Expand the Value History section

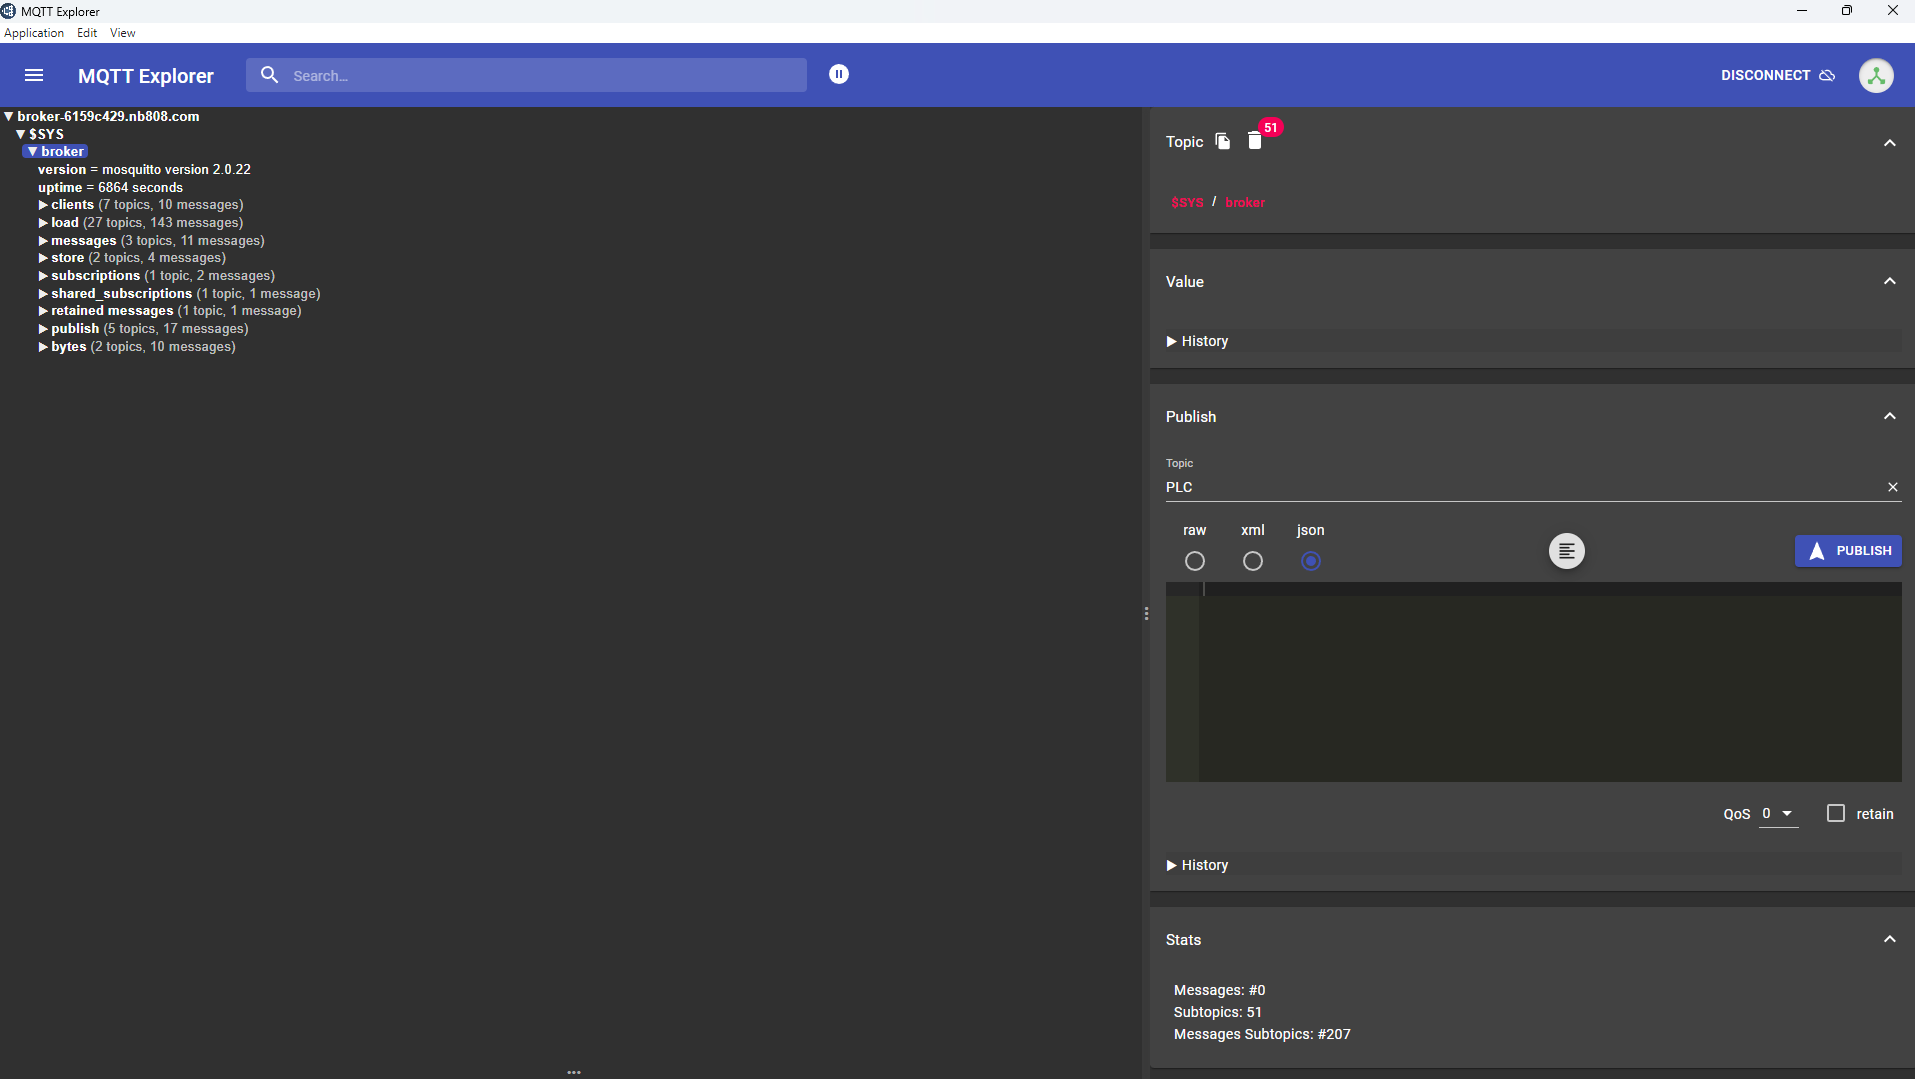click(1198, 341)
